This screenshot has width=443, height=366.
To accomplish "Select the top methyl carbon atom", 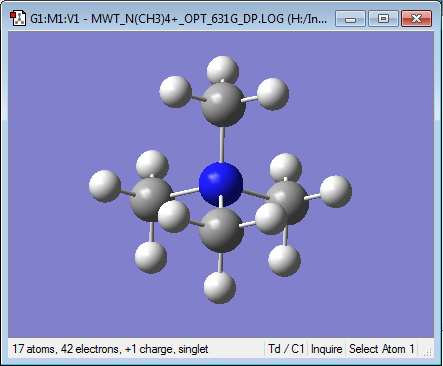I will [x=223, y=104].
